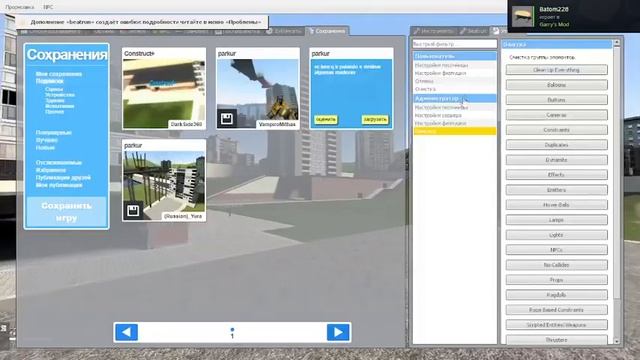640x360 pixels.
Task: Open the Construct+ save thumbnail
Action: (164, 94)
